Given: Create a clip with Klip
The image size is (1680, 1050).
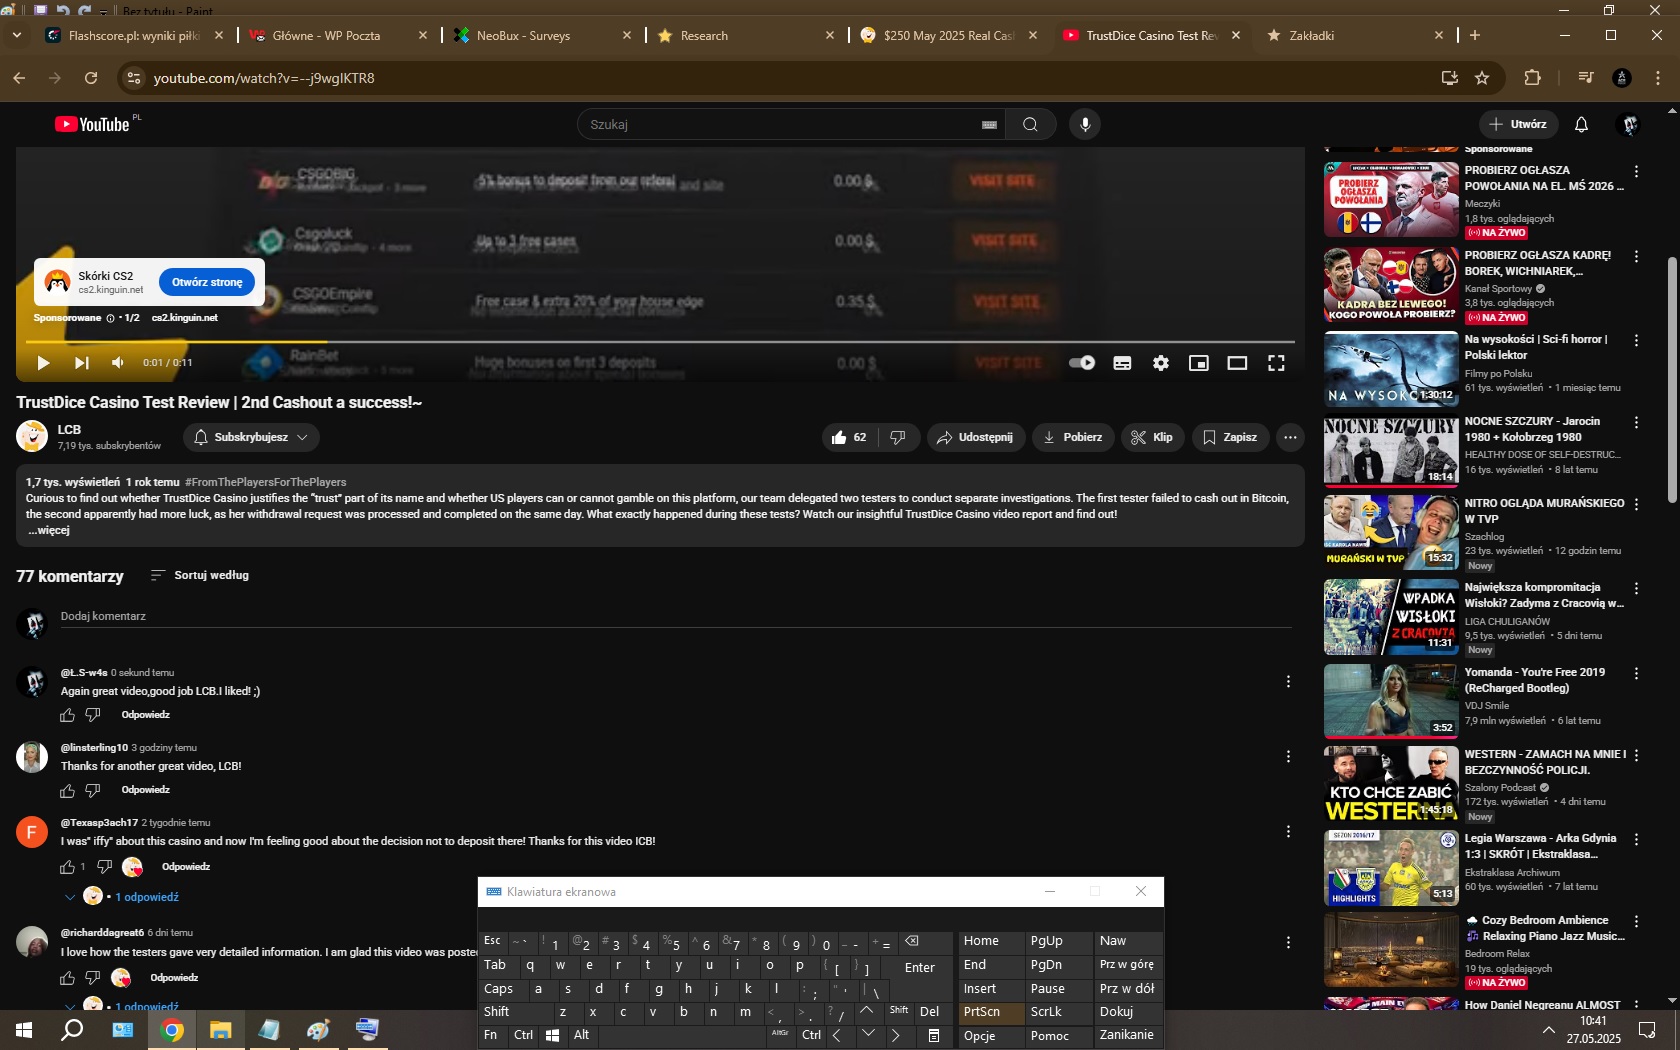Looking at the screenshot, I should [1152, 437].
